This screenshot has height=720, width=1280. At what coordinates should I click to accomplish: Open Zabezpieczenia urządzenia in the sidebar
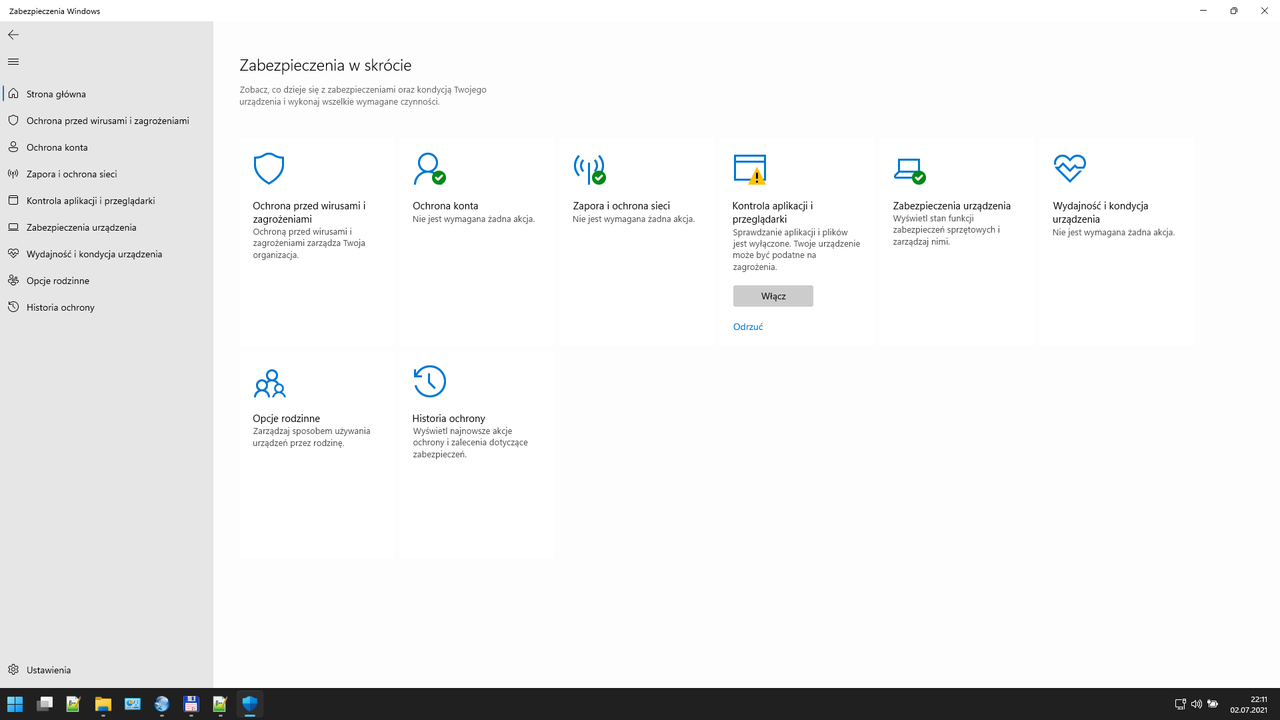(106, 227)
